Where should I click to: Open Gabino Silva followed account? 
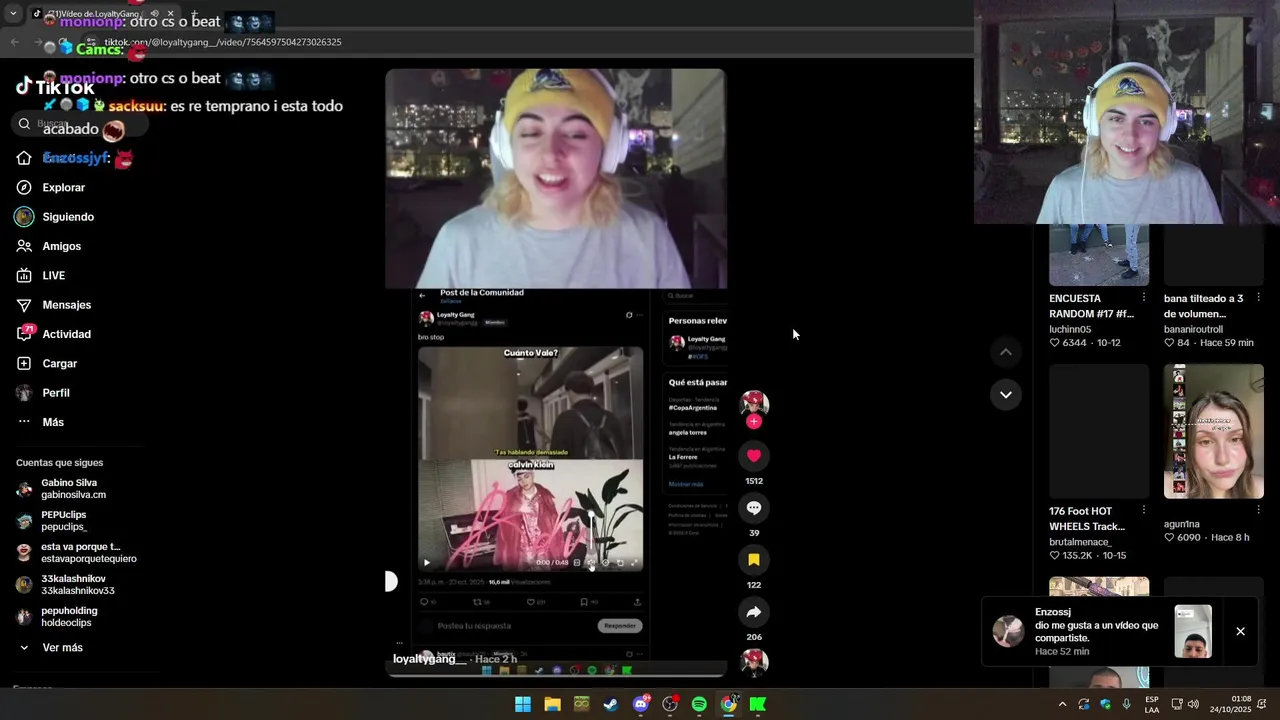pyautogui.click(x=62, y=489)
